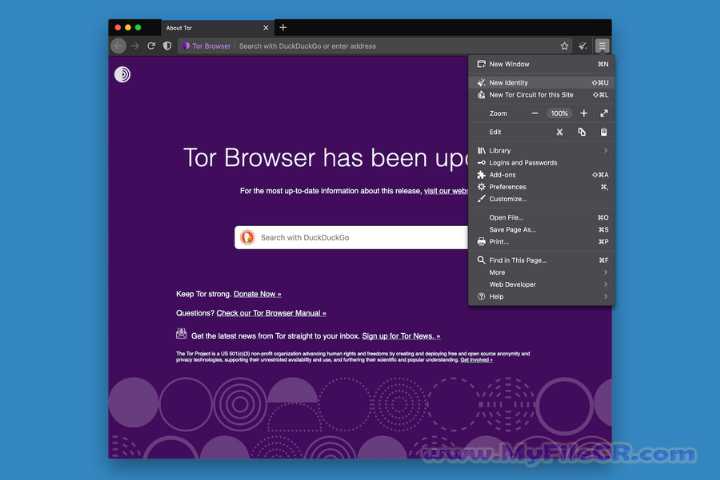
Task: Reload the current page
Action: pos(151,46)
